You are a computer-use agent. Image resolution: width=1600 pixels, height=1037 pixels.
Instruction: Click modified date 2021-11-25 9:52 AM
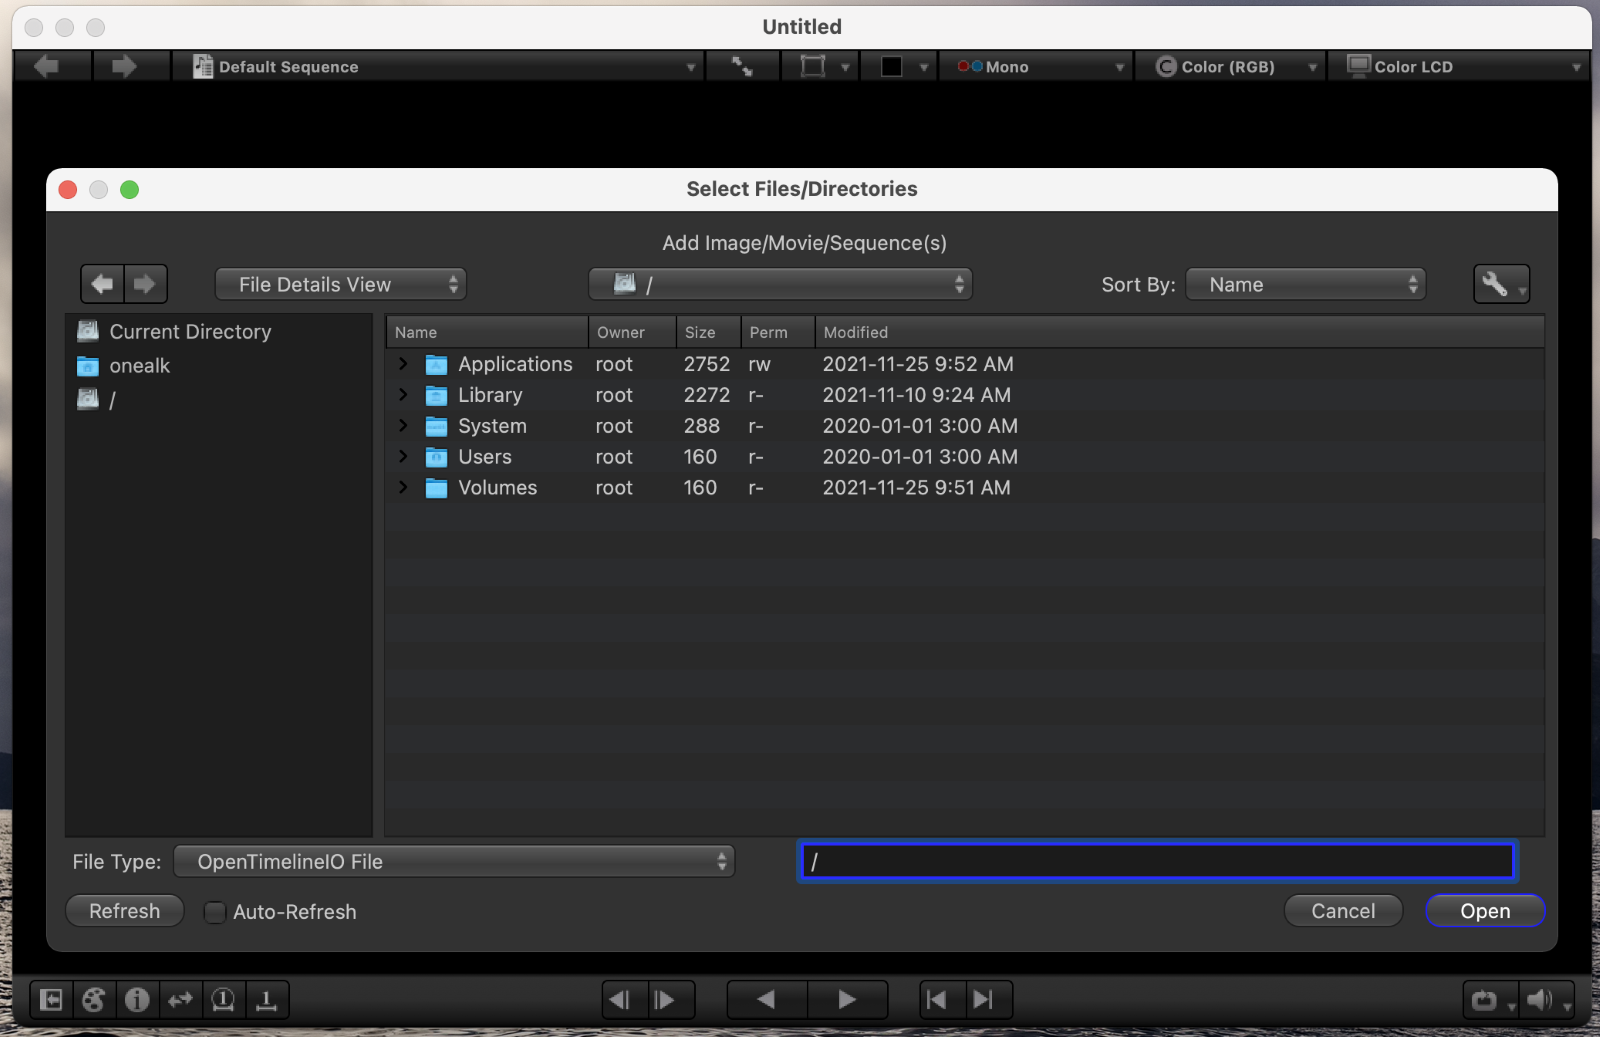point(918,364)
